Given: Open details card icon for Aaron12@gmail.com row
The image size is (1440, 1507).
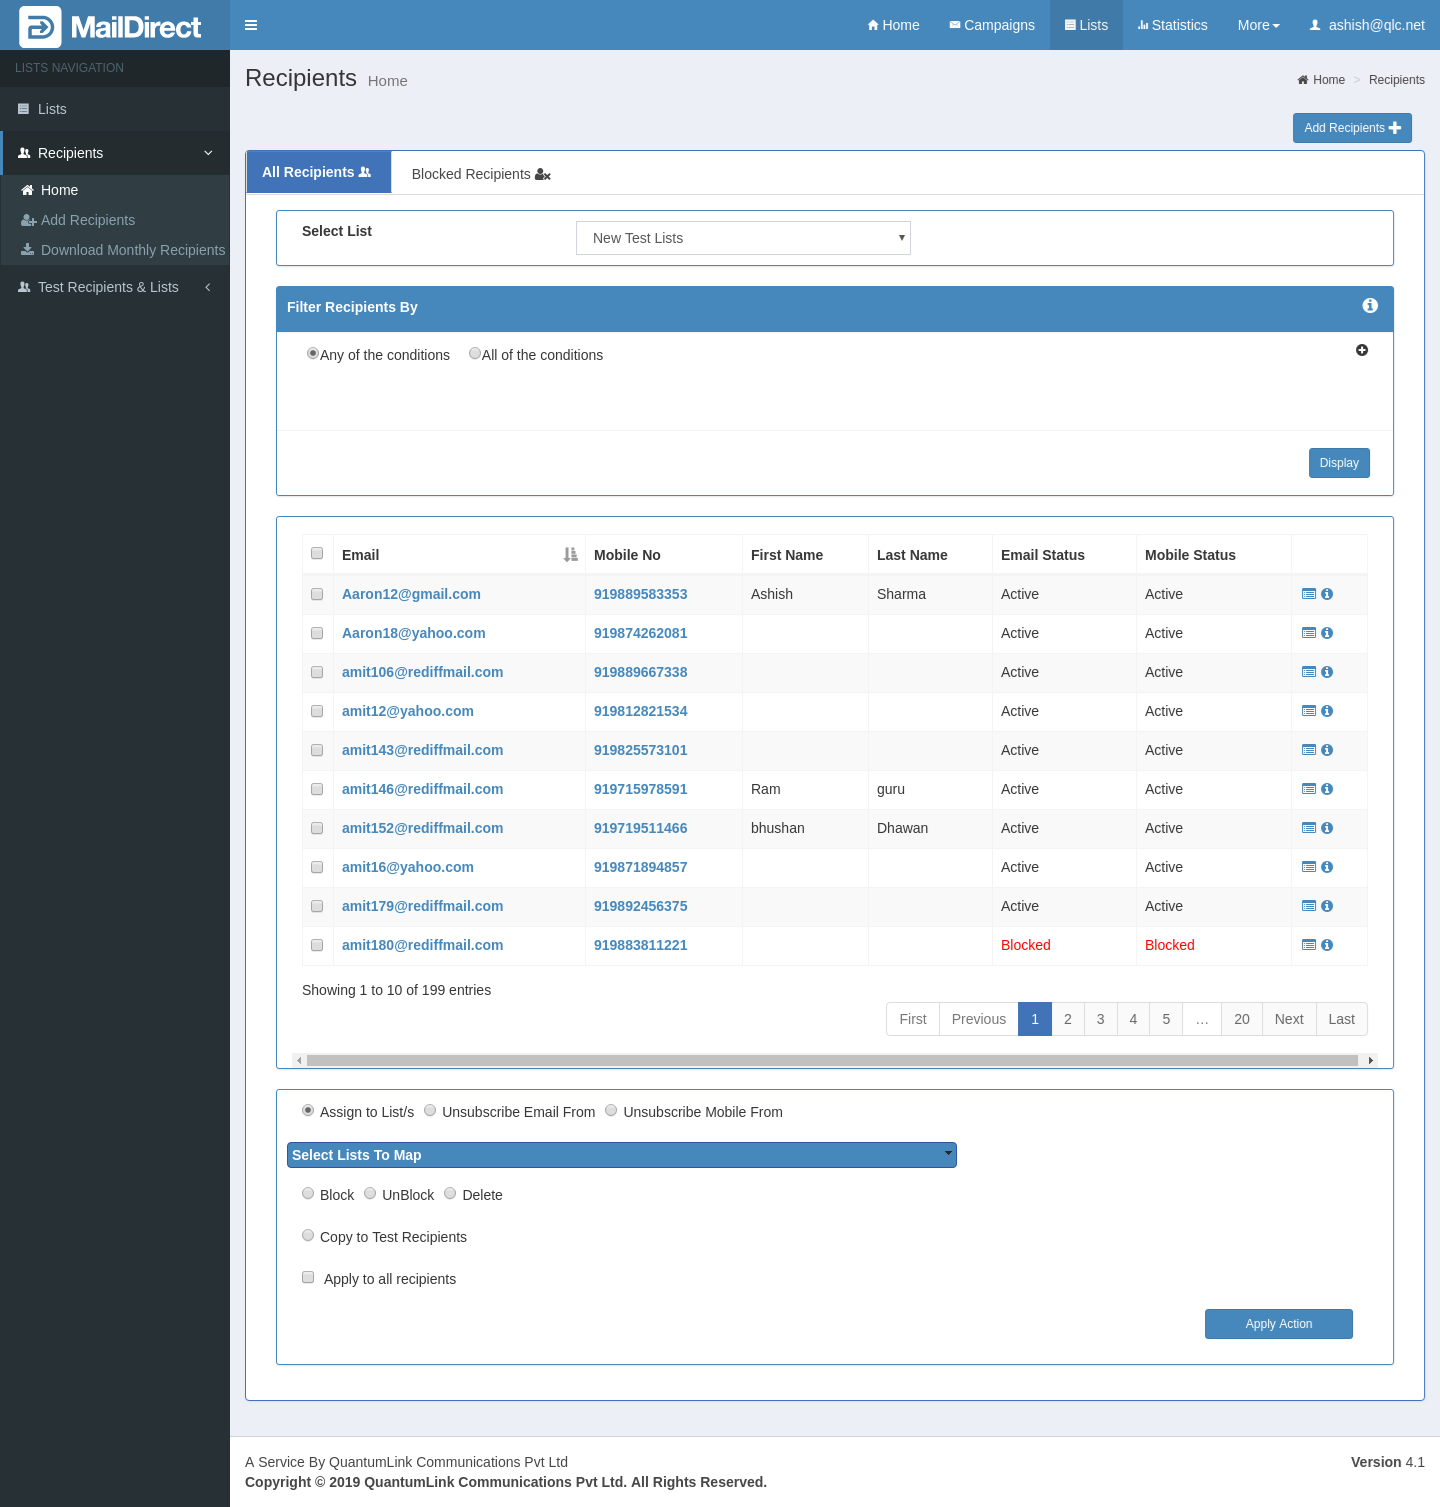Looking at the screenshot, I should tap(1309, 594).
